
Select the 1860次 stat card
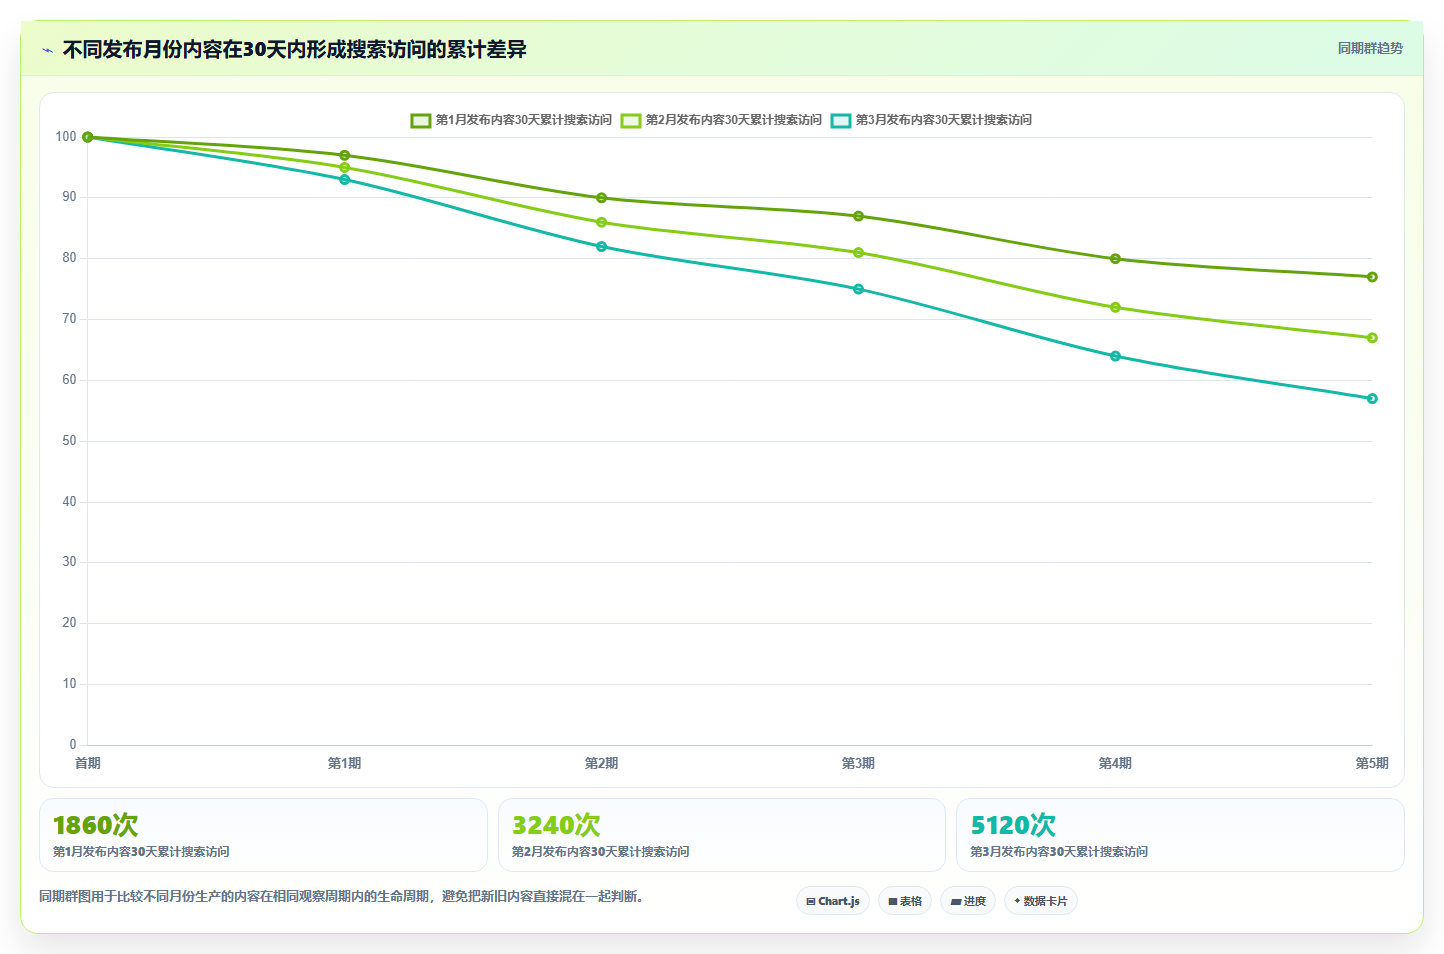point(263,835)
